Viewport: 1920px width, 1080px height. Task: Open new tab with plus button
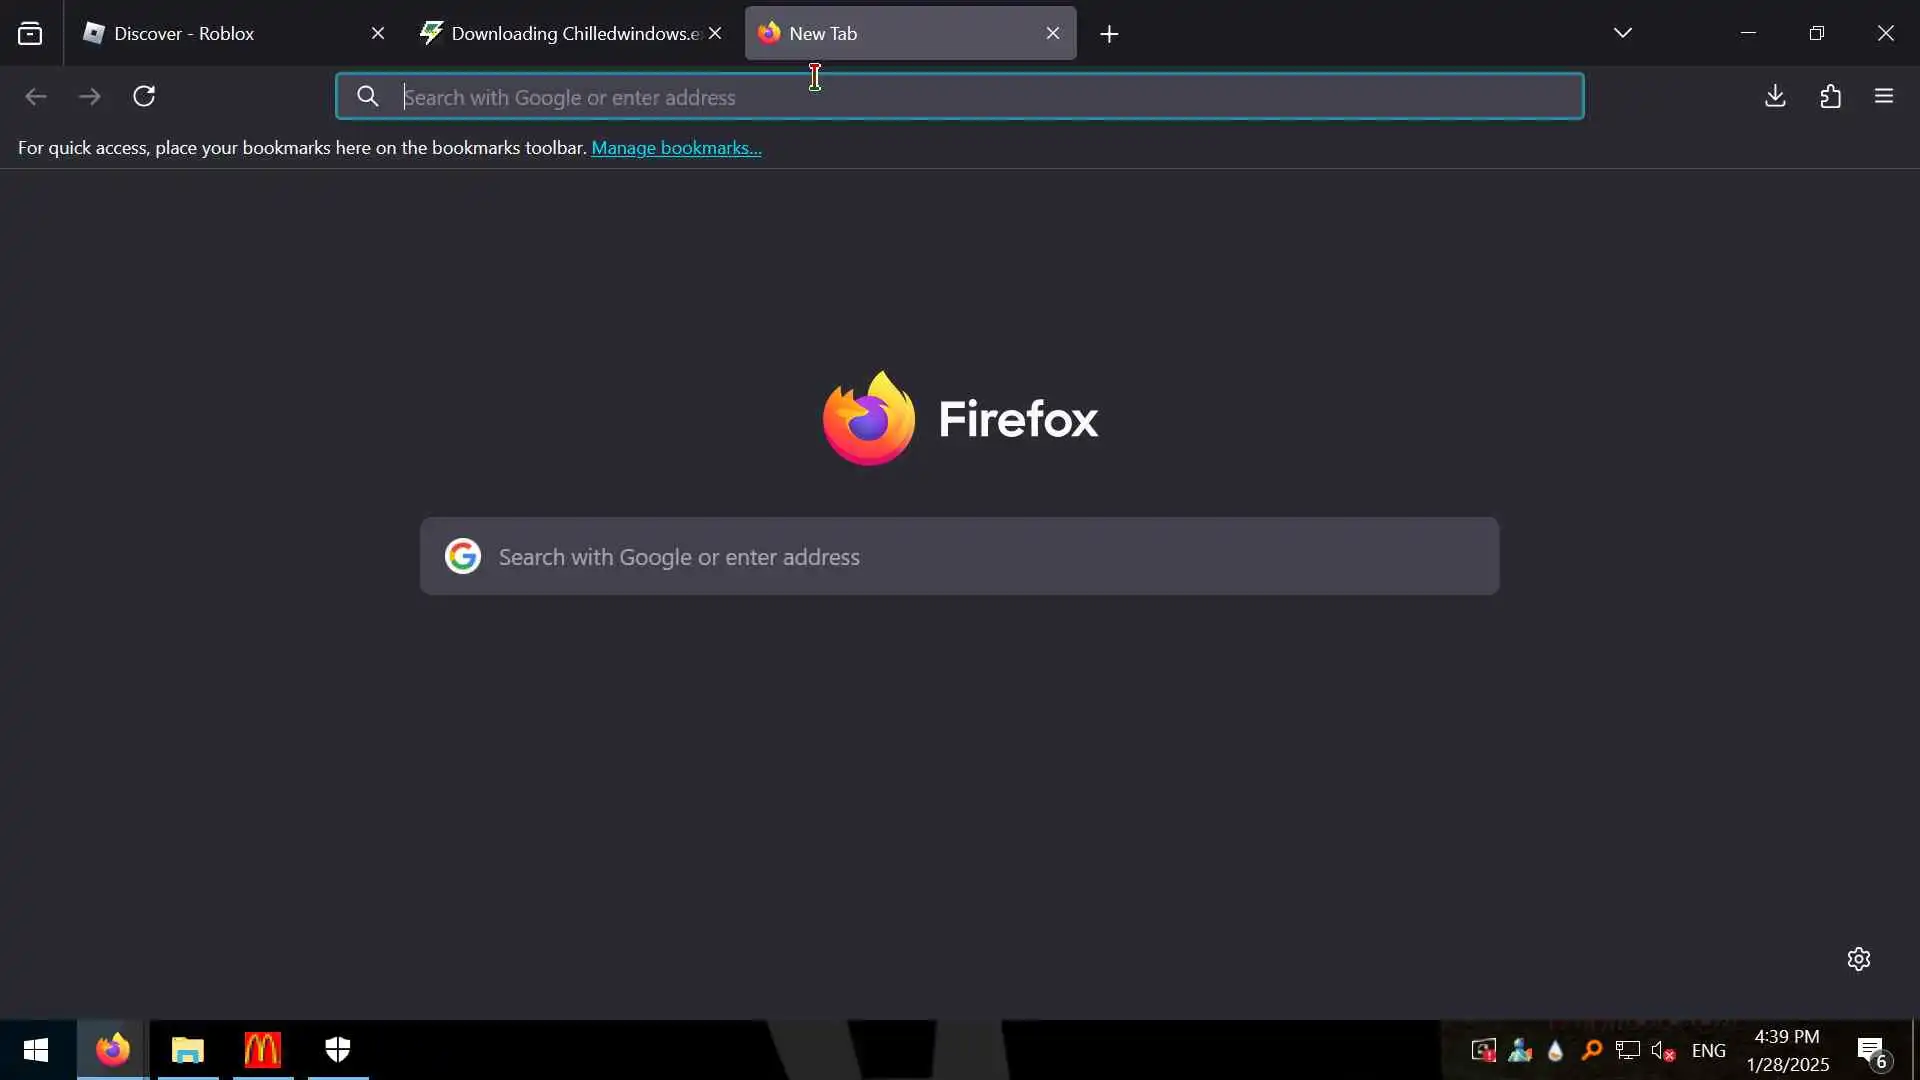tap(1109, 34)
